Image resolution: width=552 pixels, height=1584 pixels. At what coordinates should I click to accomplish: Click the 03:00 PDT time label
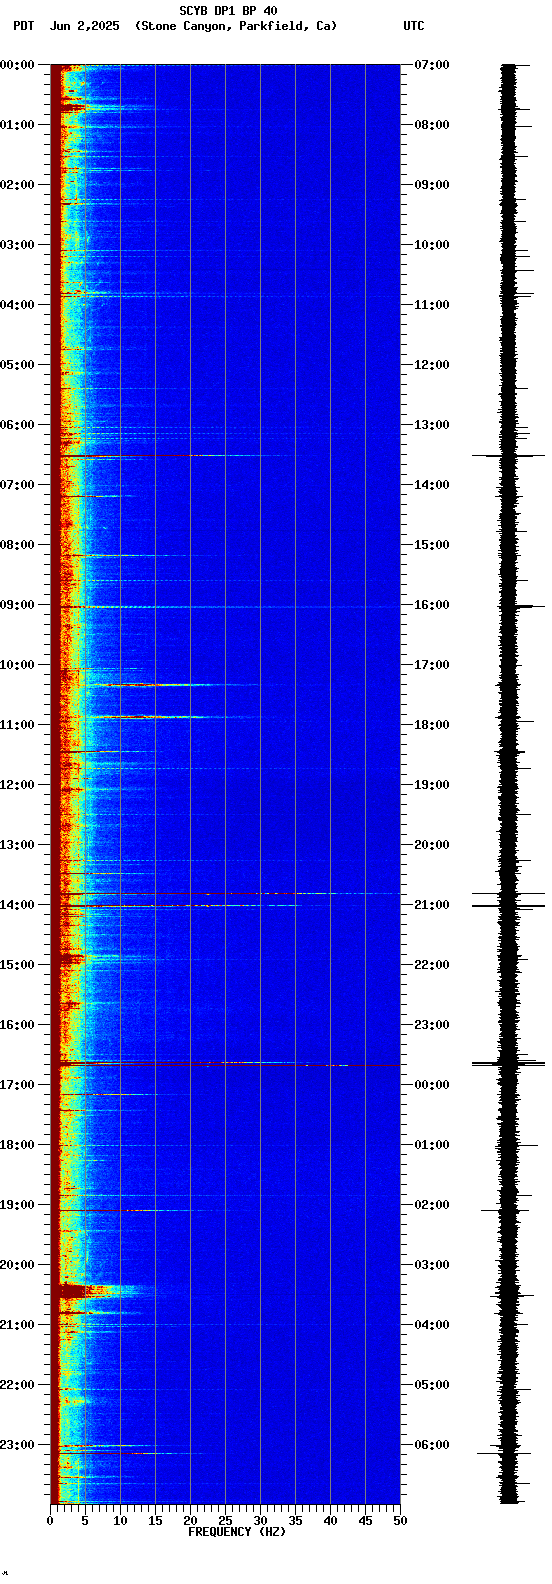17,245
